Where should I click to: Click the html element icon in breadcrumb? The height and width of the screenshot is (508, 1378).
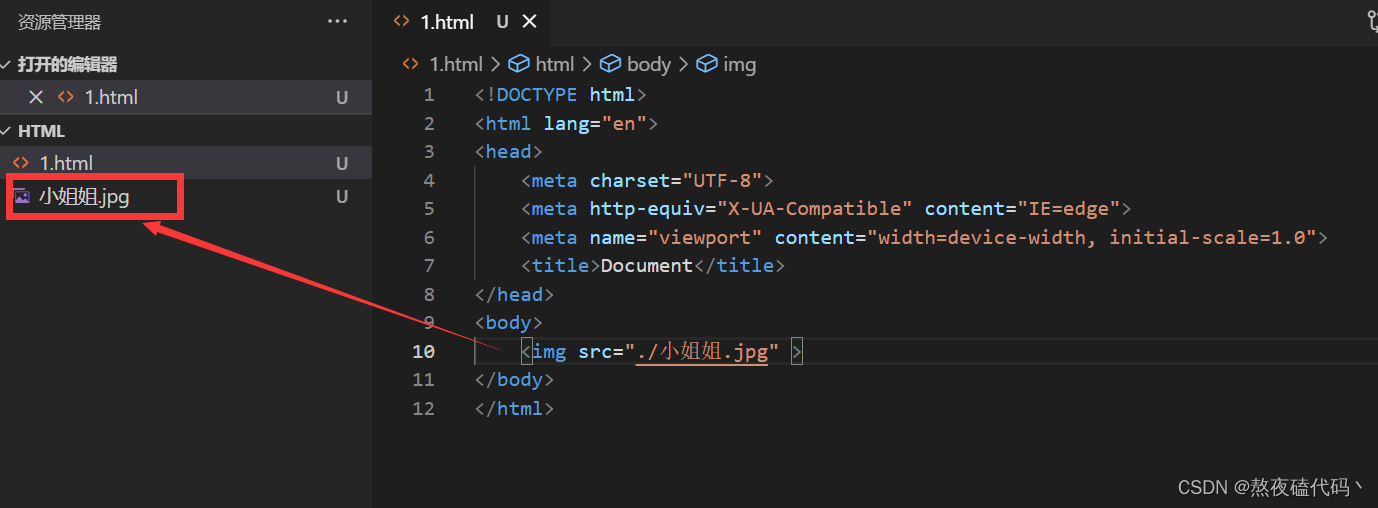pos(519,64)
